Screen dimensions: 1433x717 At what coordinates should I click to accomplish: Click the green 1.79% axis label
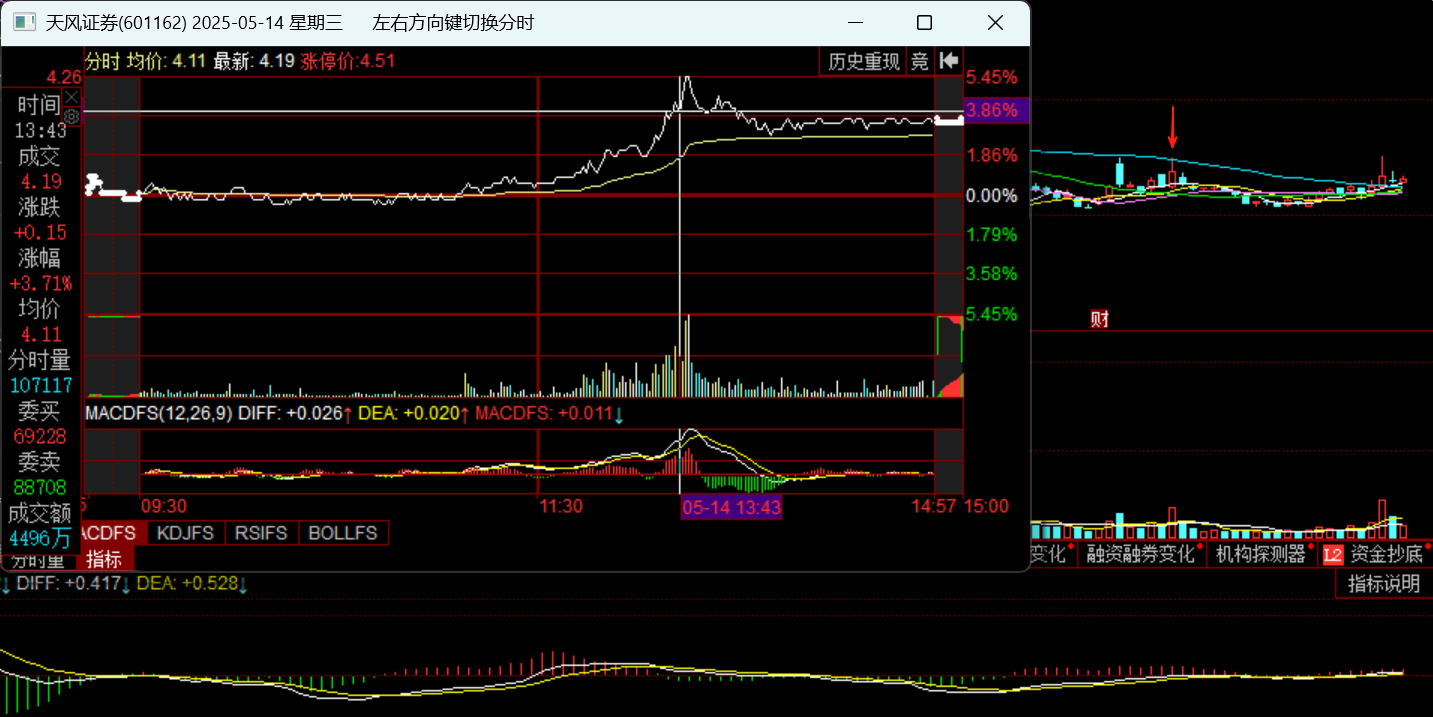pyautogui.click(x=992, y=235)
